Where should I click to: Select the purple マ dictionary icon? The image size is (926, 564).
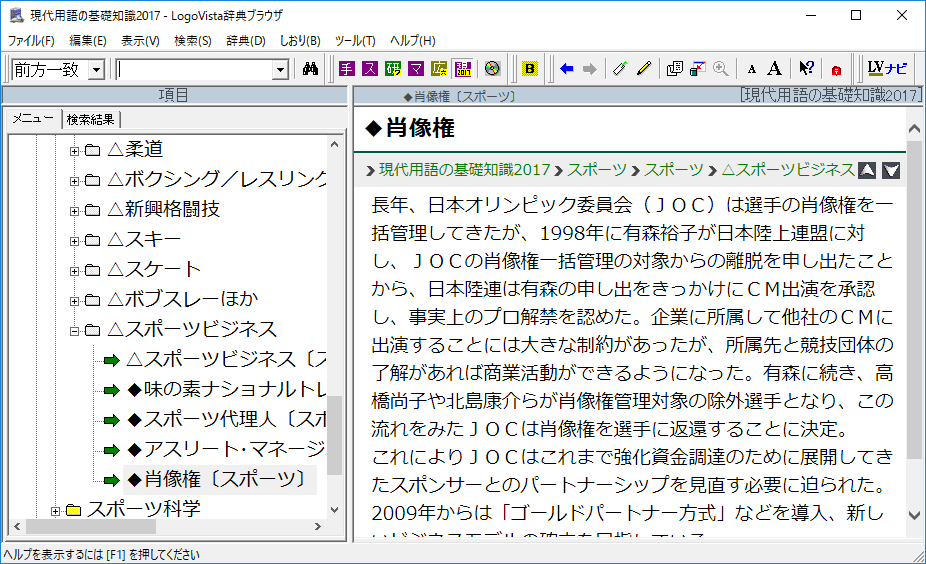(x=416, y=69)
